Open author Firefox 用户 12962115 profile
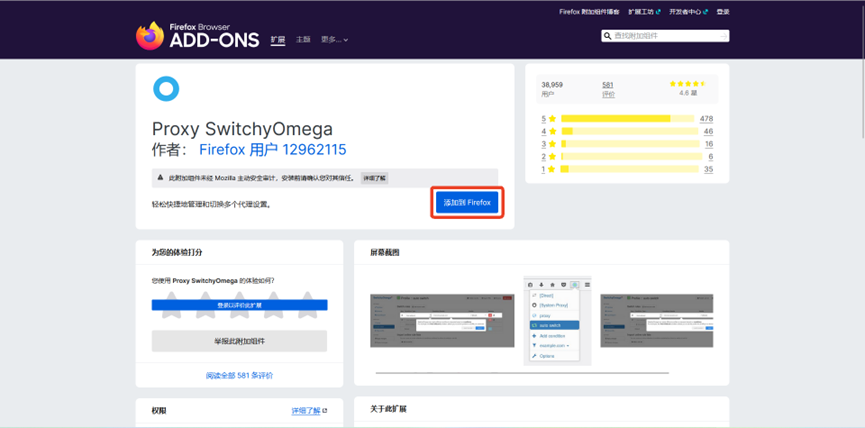 (273, 149)
